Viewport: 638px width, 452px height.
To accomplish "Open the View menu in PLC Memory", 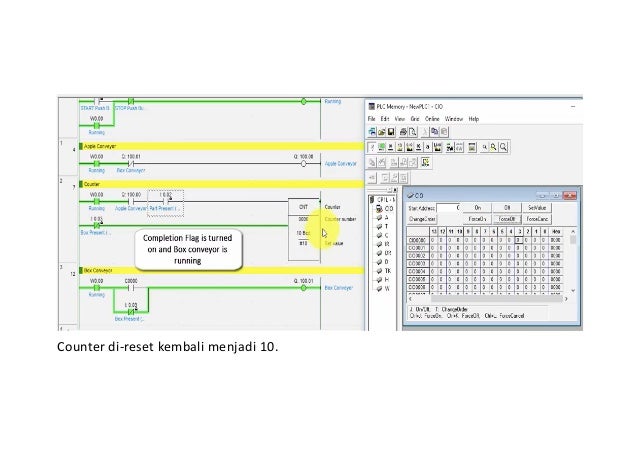I will click(400, 119).
